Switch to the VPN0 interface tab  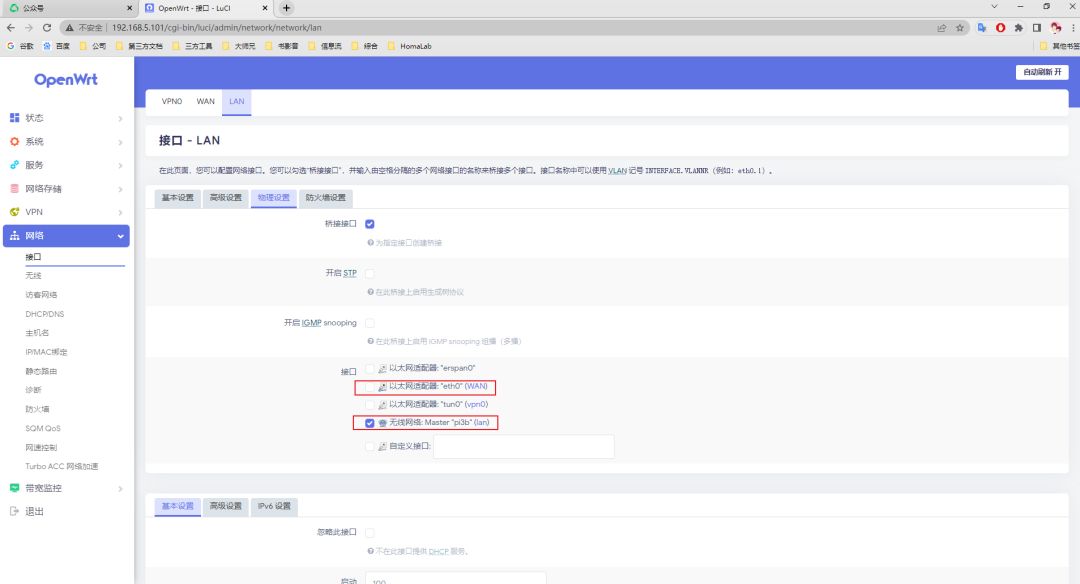coord(172,101)
